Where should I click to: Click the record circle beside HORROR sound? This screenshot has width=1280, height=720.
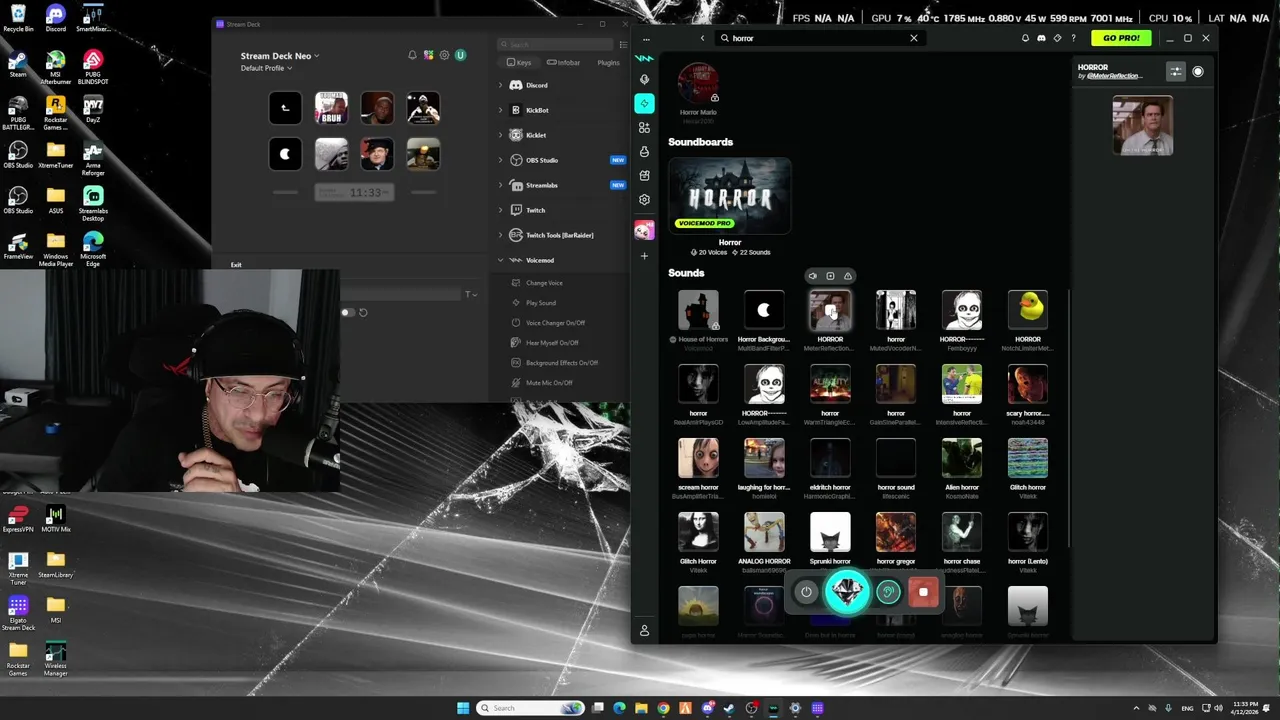[1198, 72]
